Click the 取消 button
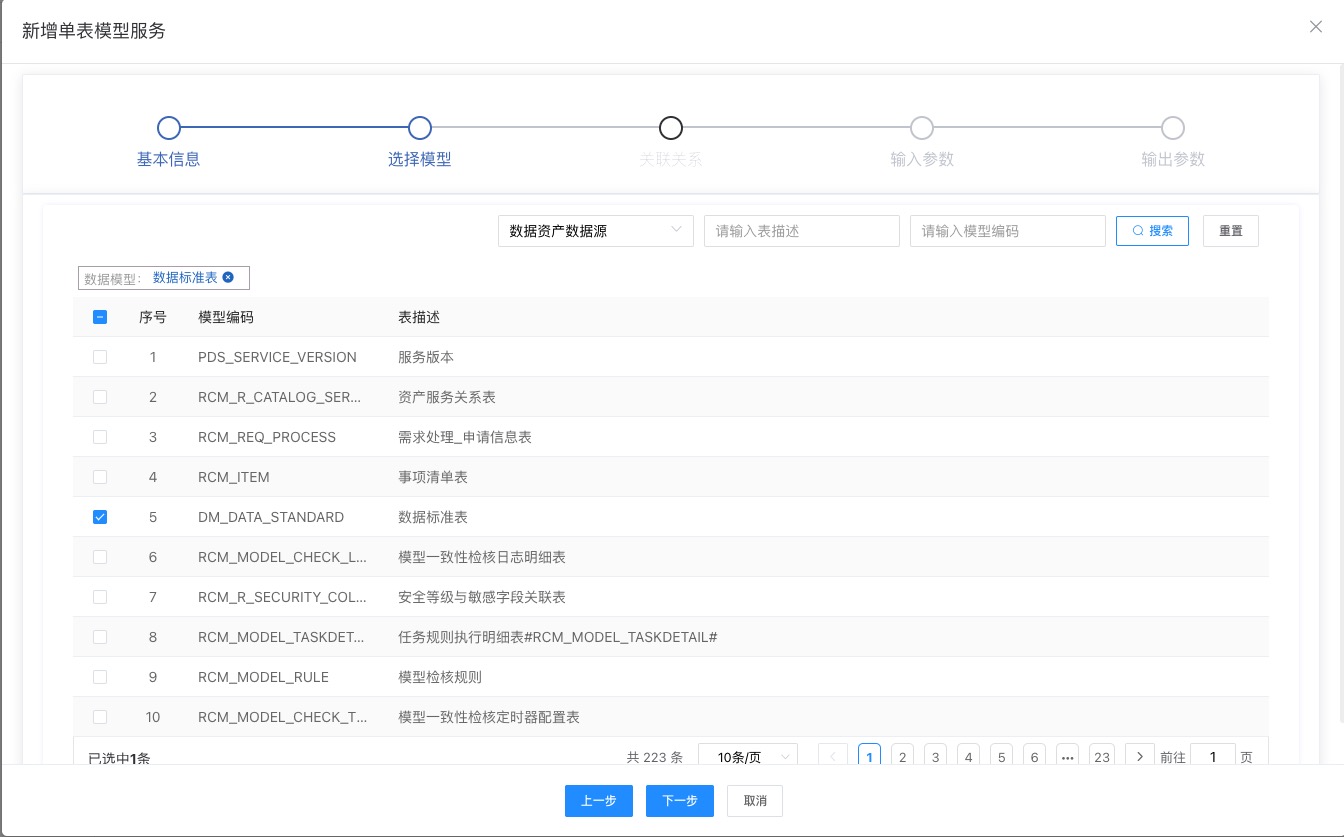Viewport: 1344px width, 837px height. coord(755,801)
